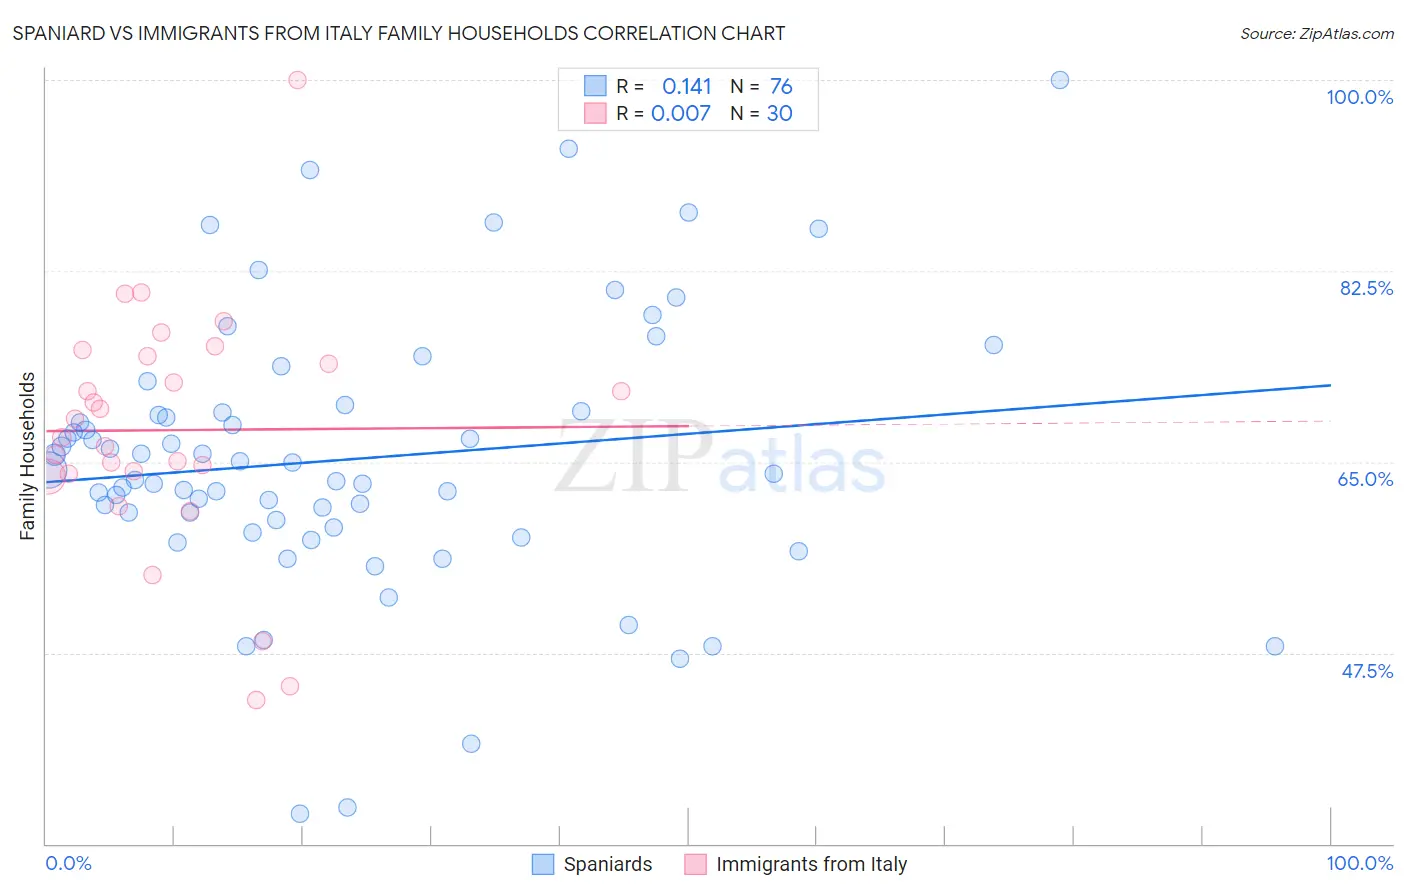This screenshot has width=1406, height=892.
Task: Select the pink data point at chart top
Action: 297,80
